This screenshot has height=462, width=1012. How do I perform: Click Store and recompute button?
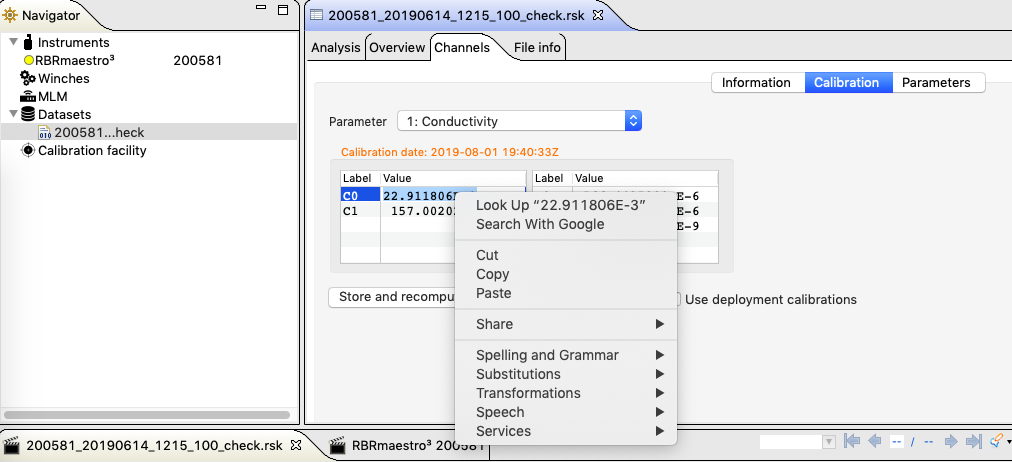tap(392, 297)
